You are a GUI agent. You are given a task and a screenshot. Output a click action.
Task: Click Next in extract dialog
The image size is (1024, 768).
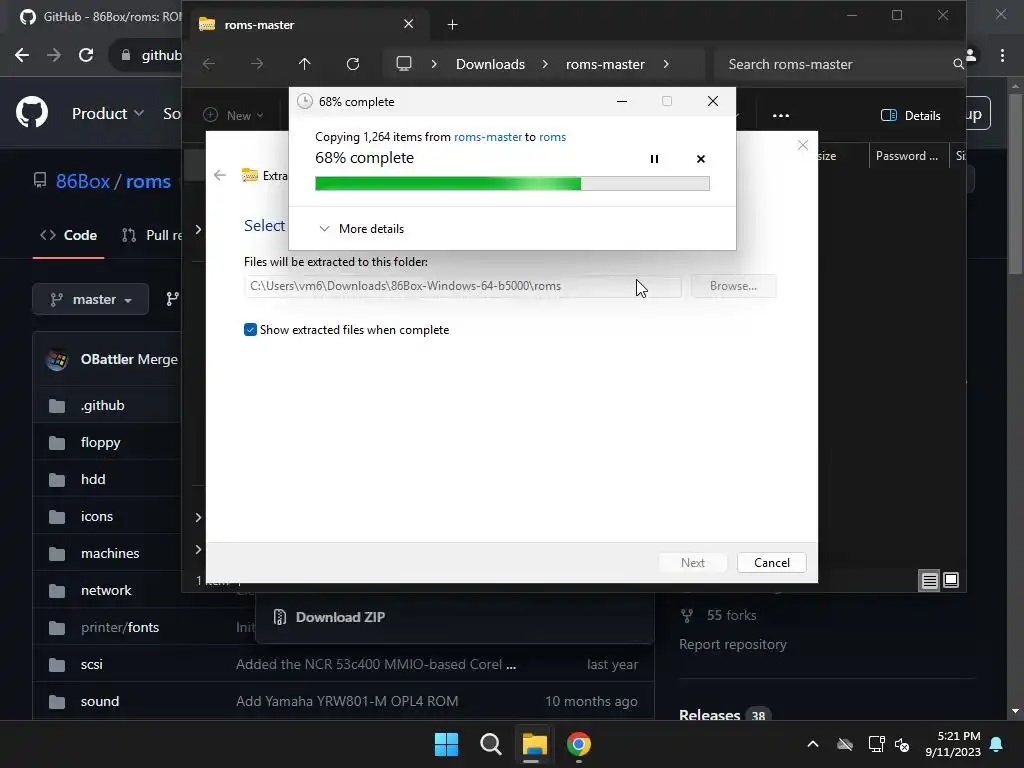click(692, 563)
